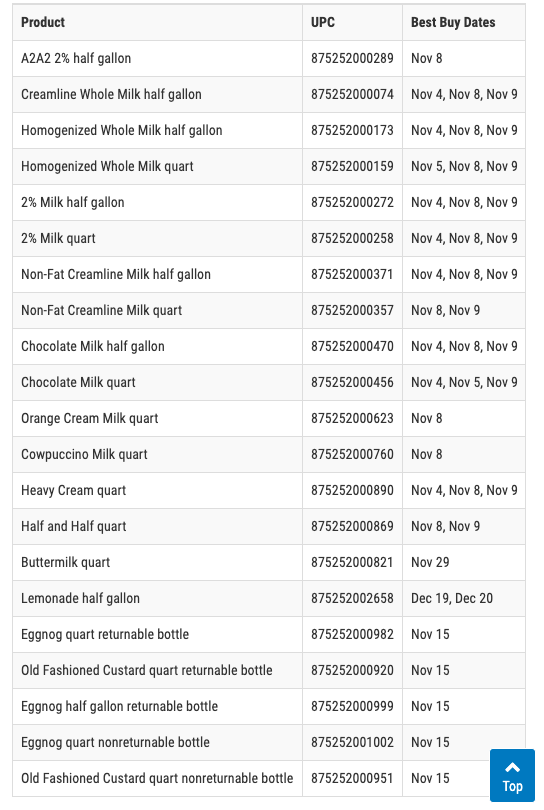Select the 2% Milk quart row
Viewport: 544px width, 810px height.
tap(269, 239)
